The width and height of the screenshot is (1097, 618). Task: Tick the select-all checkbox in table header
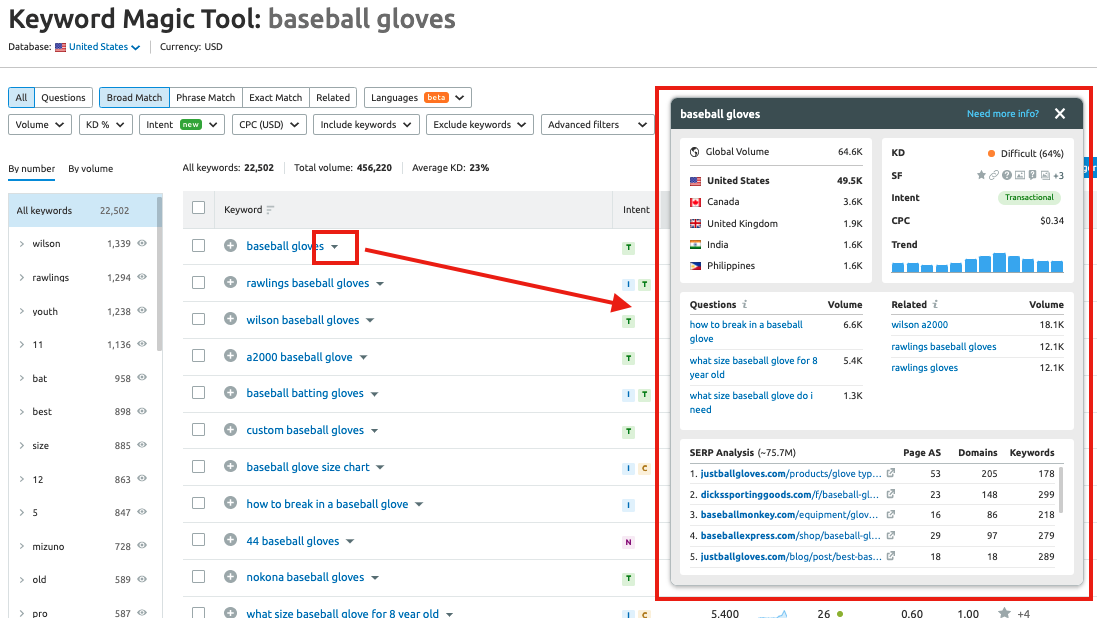(198, 208)
